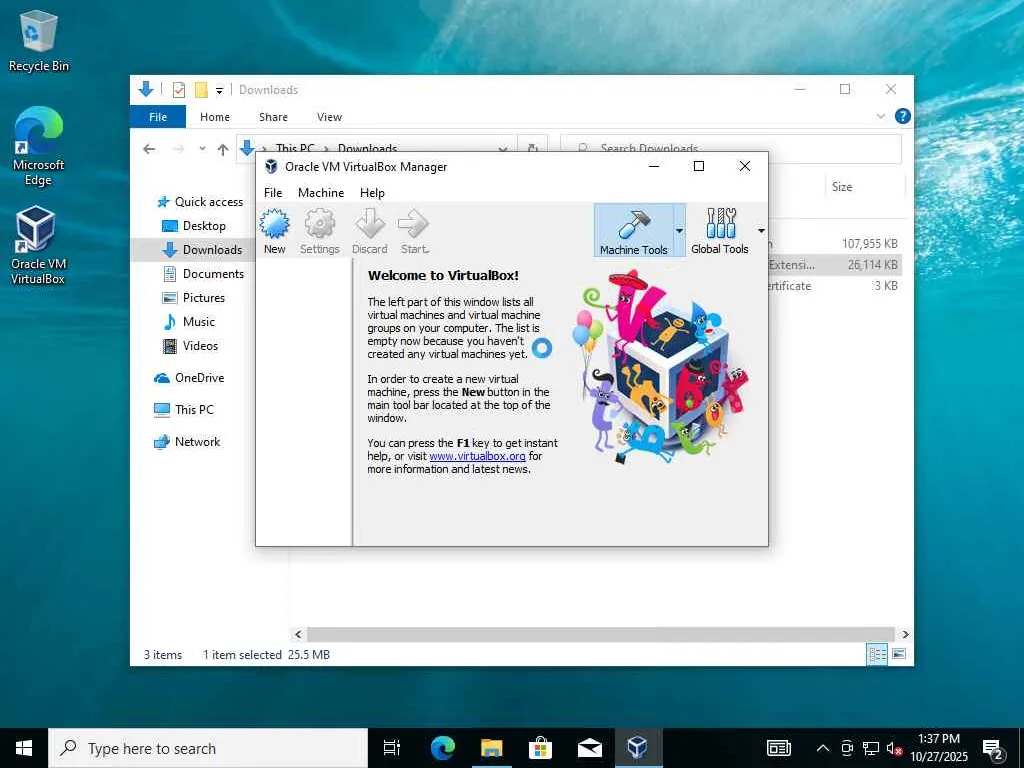The height and width of the screenshot is (768, 1024).
Task: Open Settings in the VirtualBox toolbar
Action: click(319, 231)
